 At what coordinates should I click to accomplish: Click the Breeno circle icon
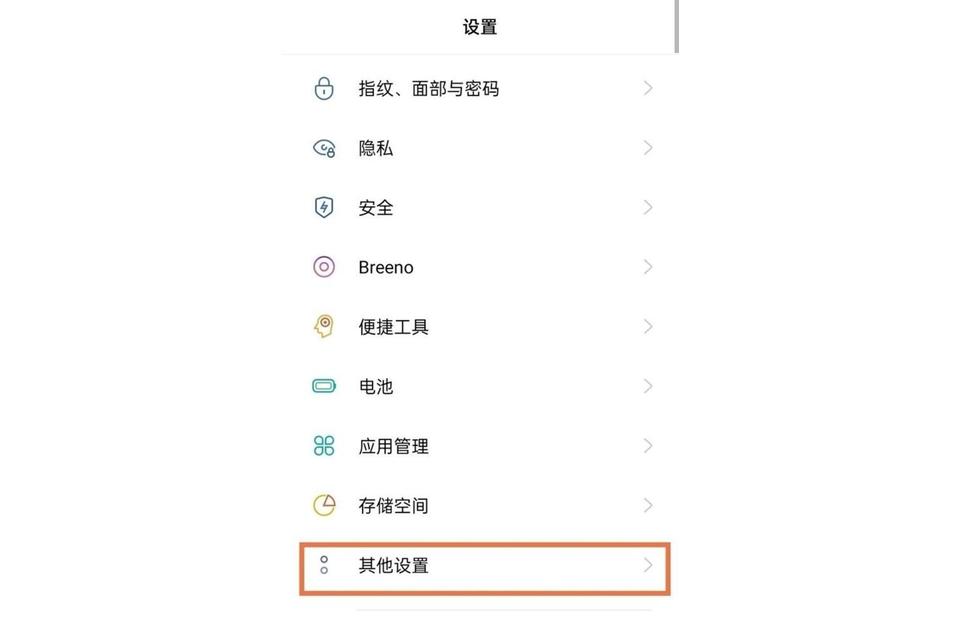(x=324, y=267)
